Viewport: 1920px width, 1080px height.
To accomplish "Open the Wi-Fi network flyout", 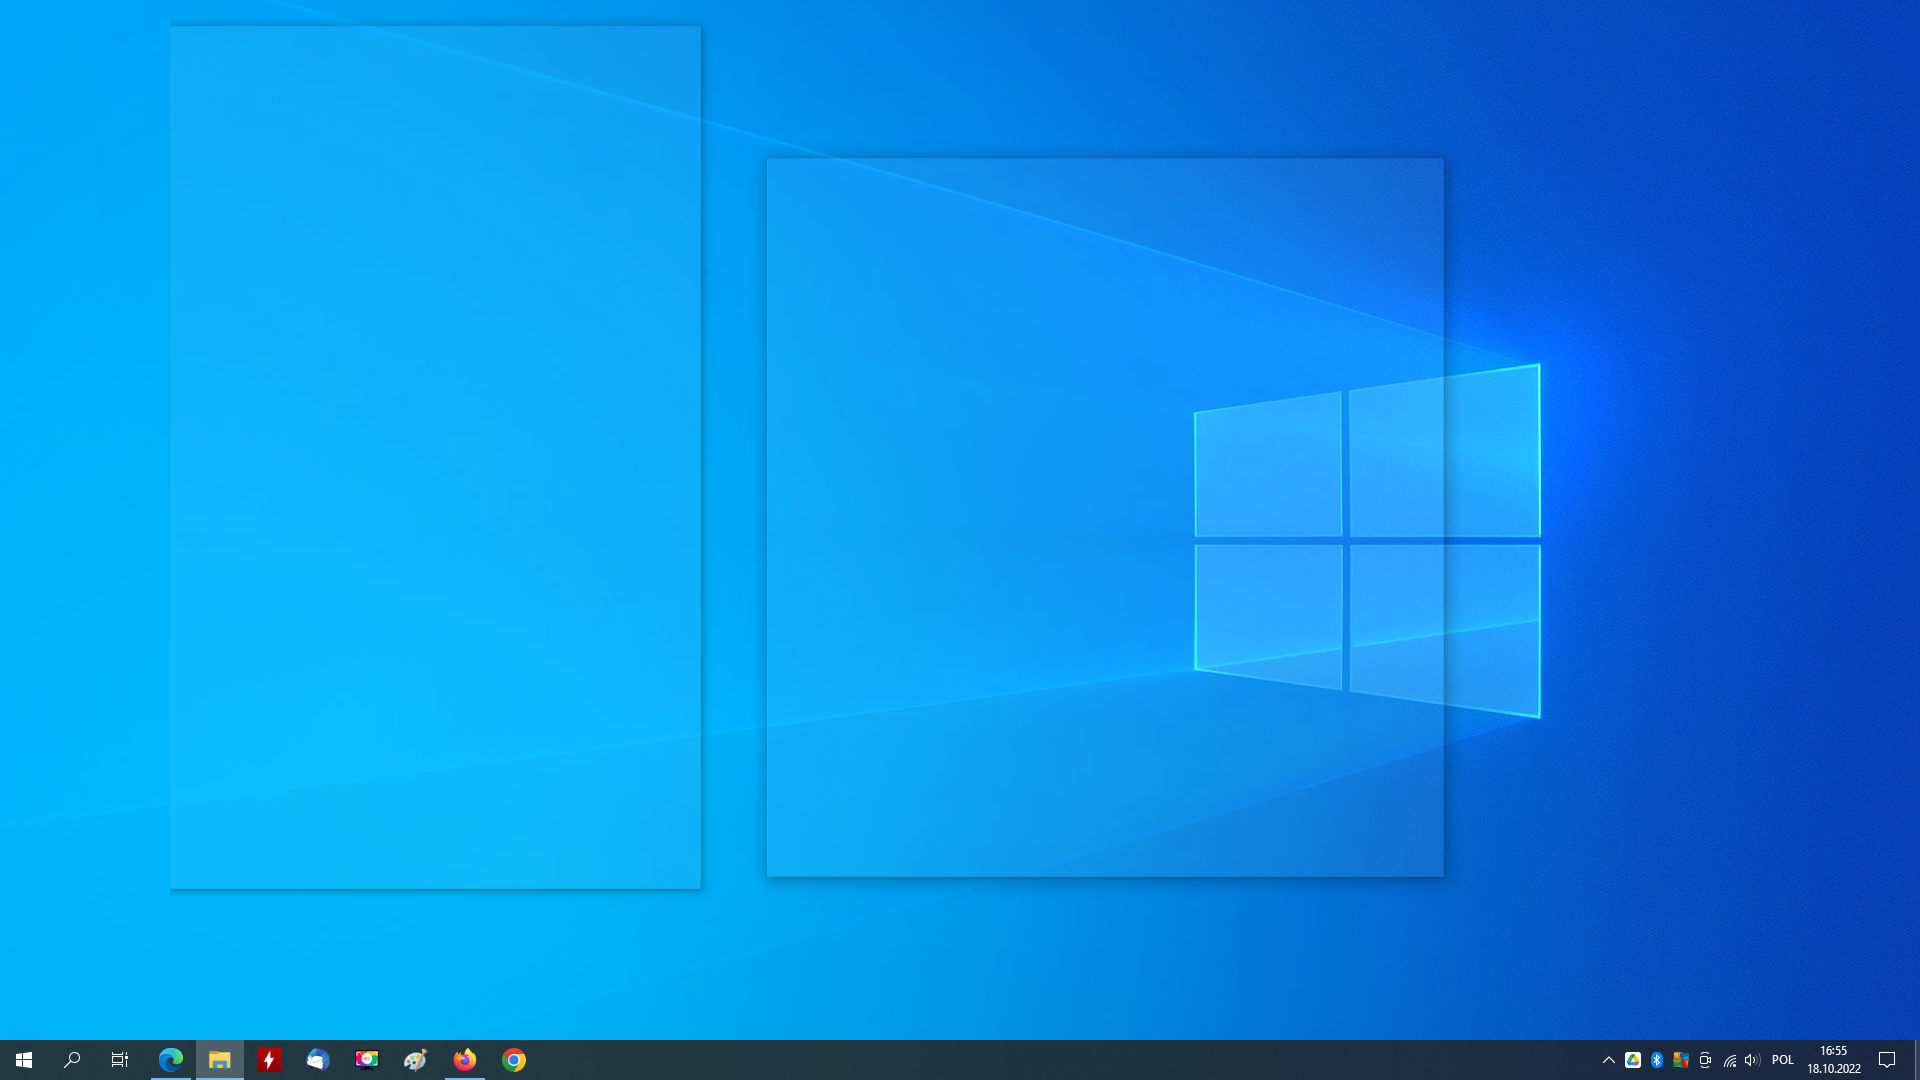I will point(1729,1060).
